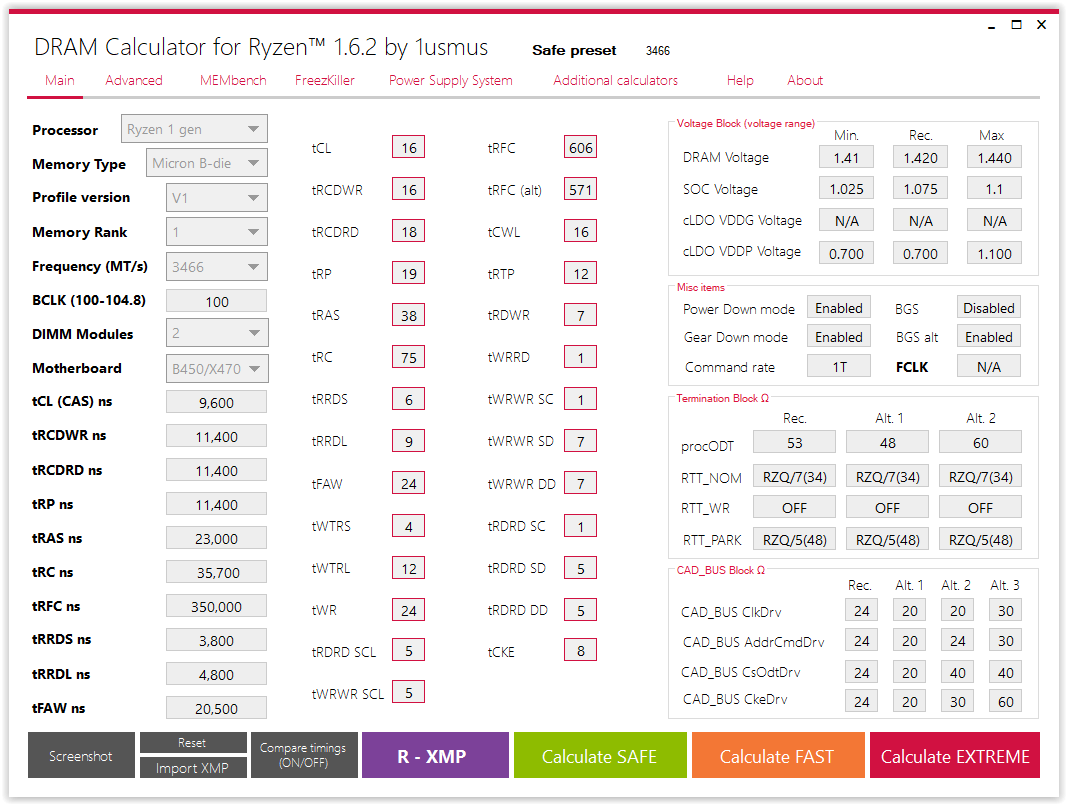Click RTT_NOM Rec. RZQ/7(34) value
Screen dimensions: 1067x805
click(794, 477)
